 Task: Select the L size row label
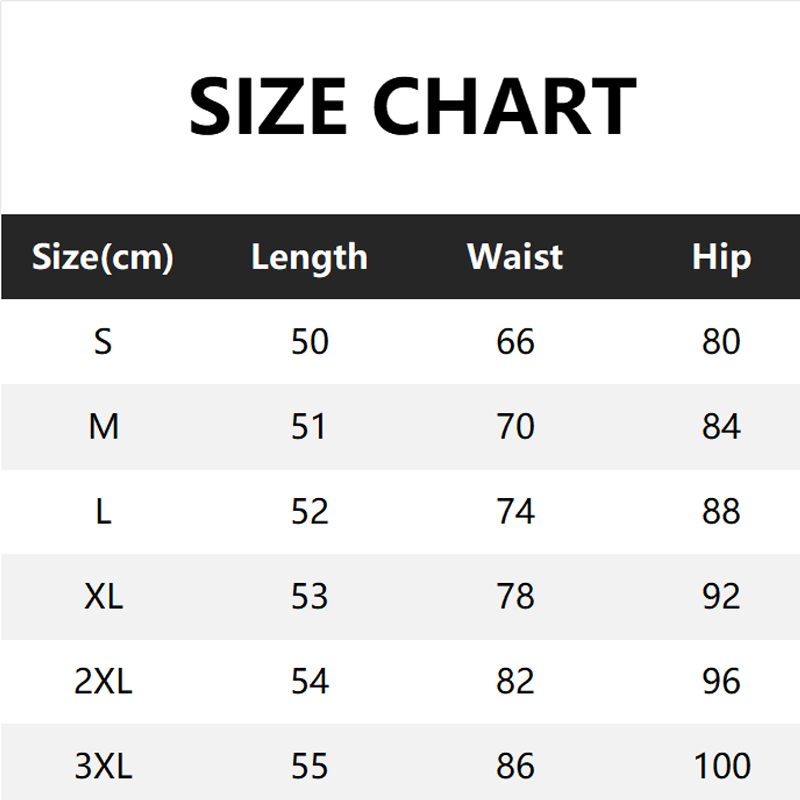pos(103,512)
